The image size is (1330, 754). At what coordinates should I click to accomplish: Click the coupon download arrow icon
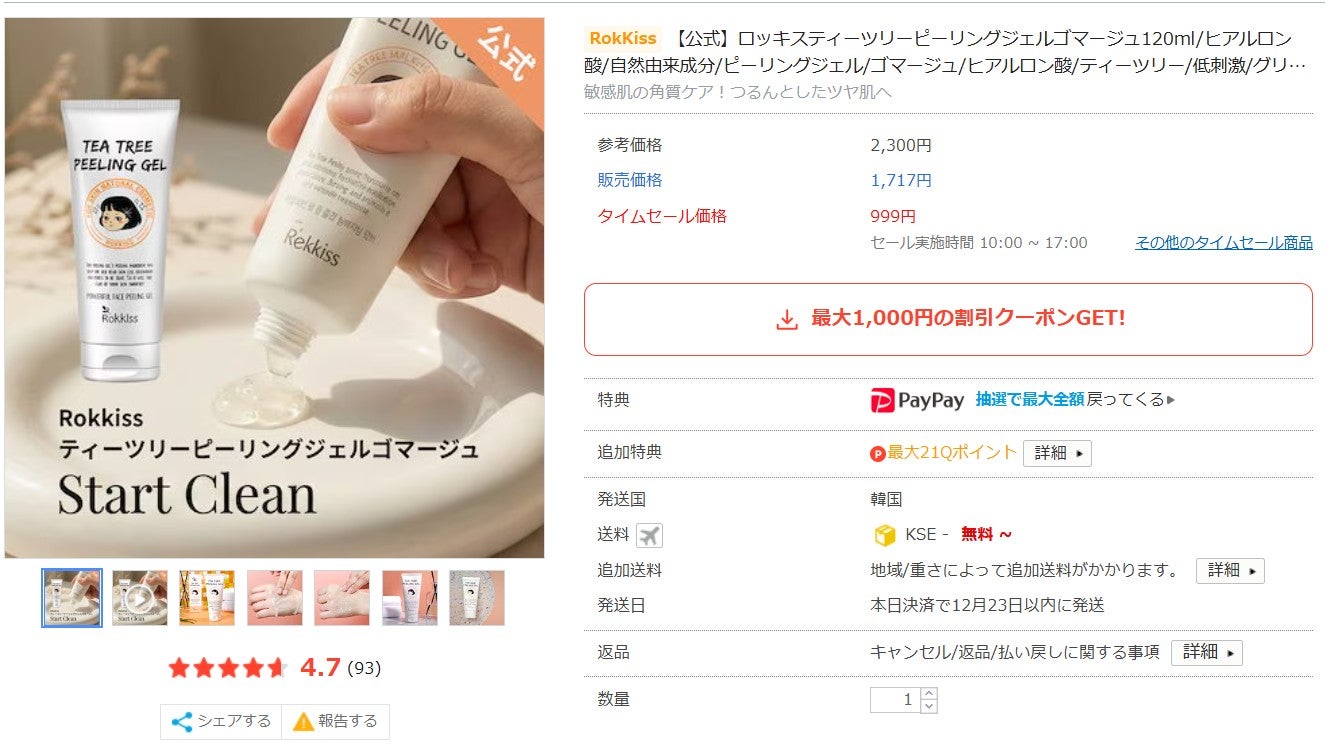click(x=787, y=319)
